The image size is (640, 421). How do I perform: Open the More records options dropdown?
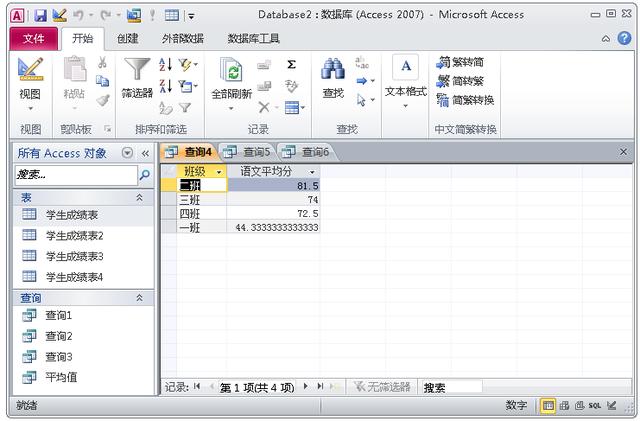click(294, 107)
